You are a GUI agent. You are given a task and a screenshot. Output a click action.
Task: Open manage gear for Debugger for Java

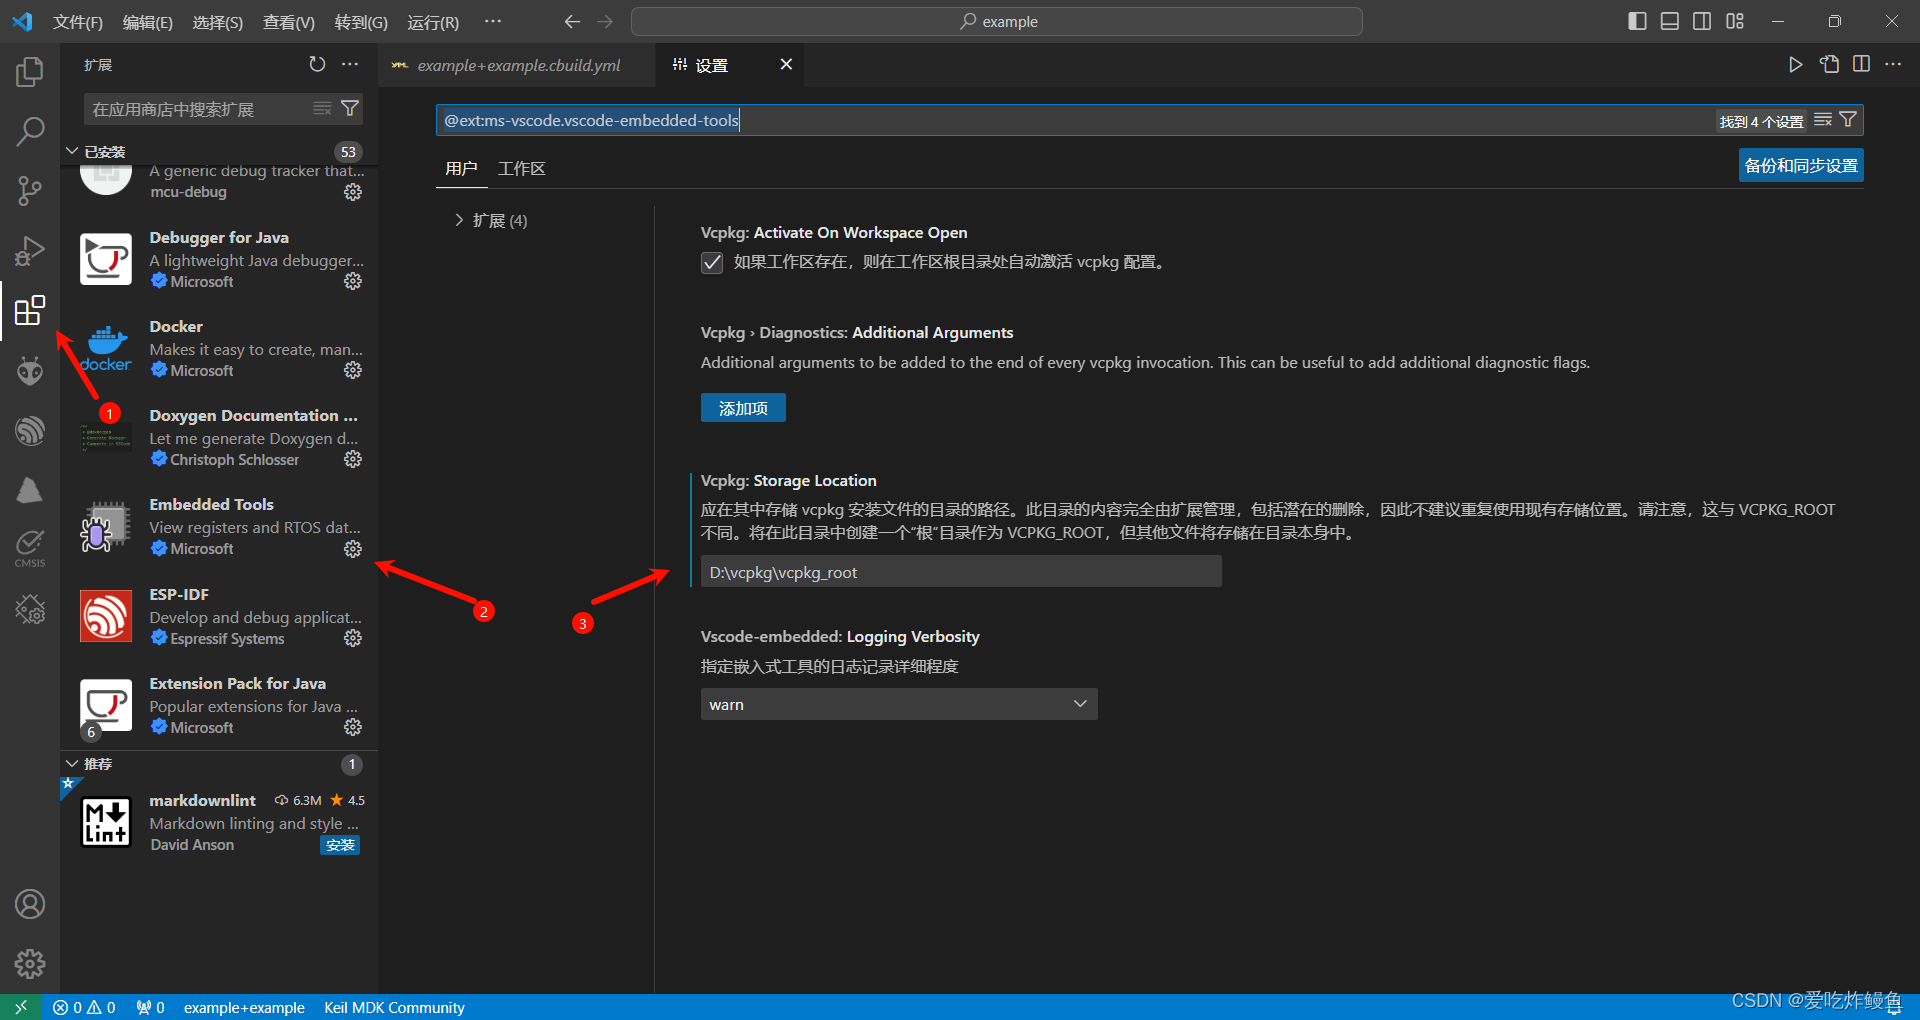point(353,281)
